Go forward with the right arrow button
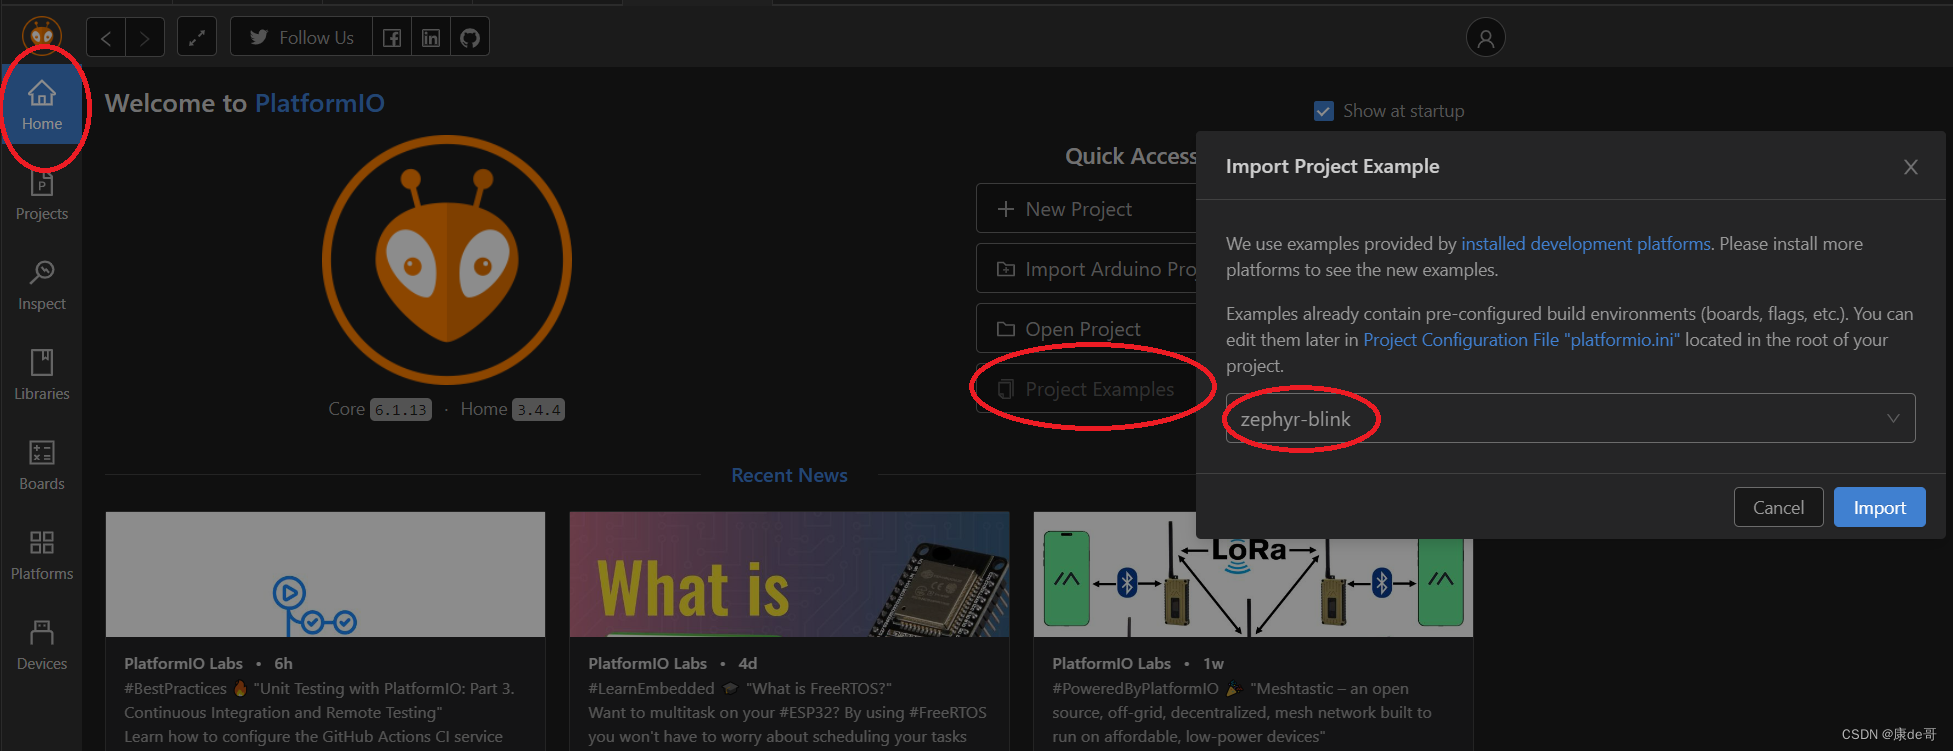 pos(145,38)
